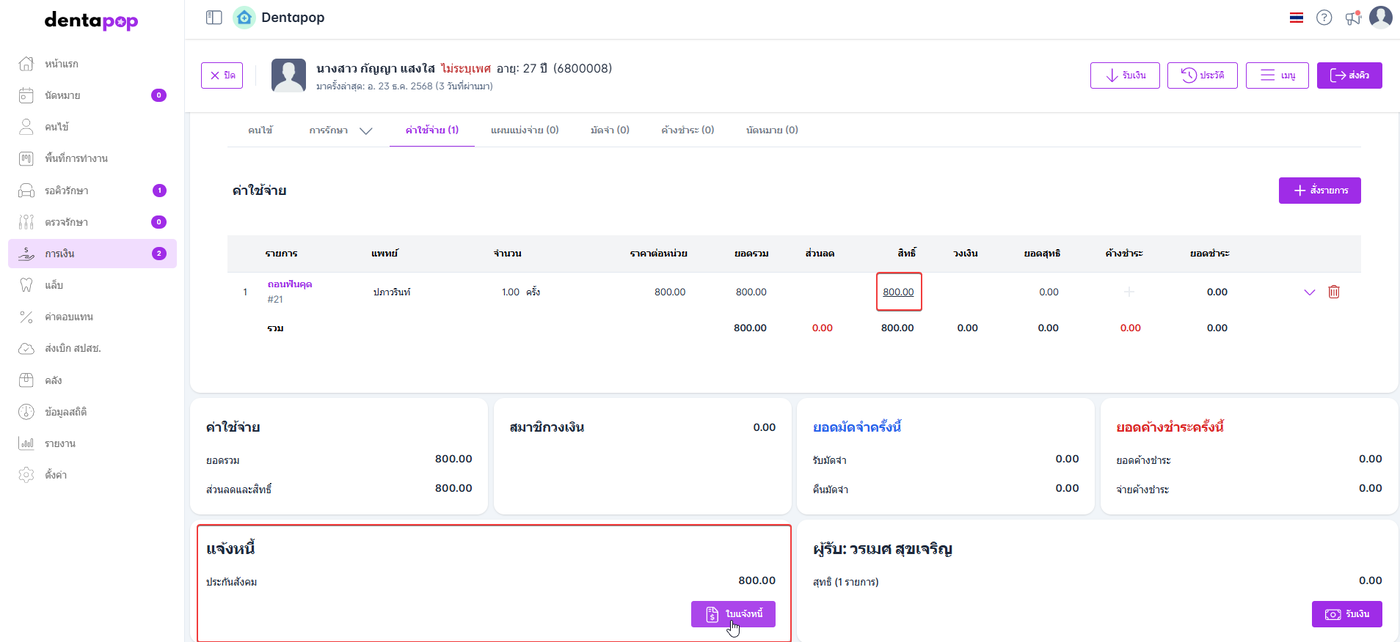Toggle the sidebar panel icon
Viewport: 1400px width, 642px height.
click(x=213, y=17)
